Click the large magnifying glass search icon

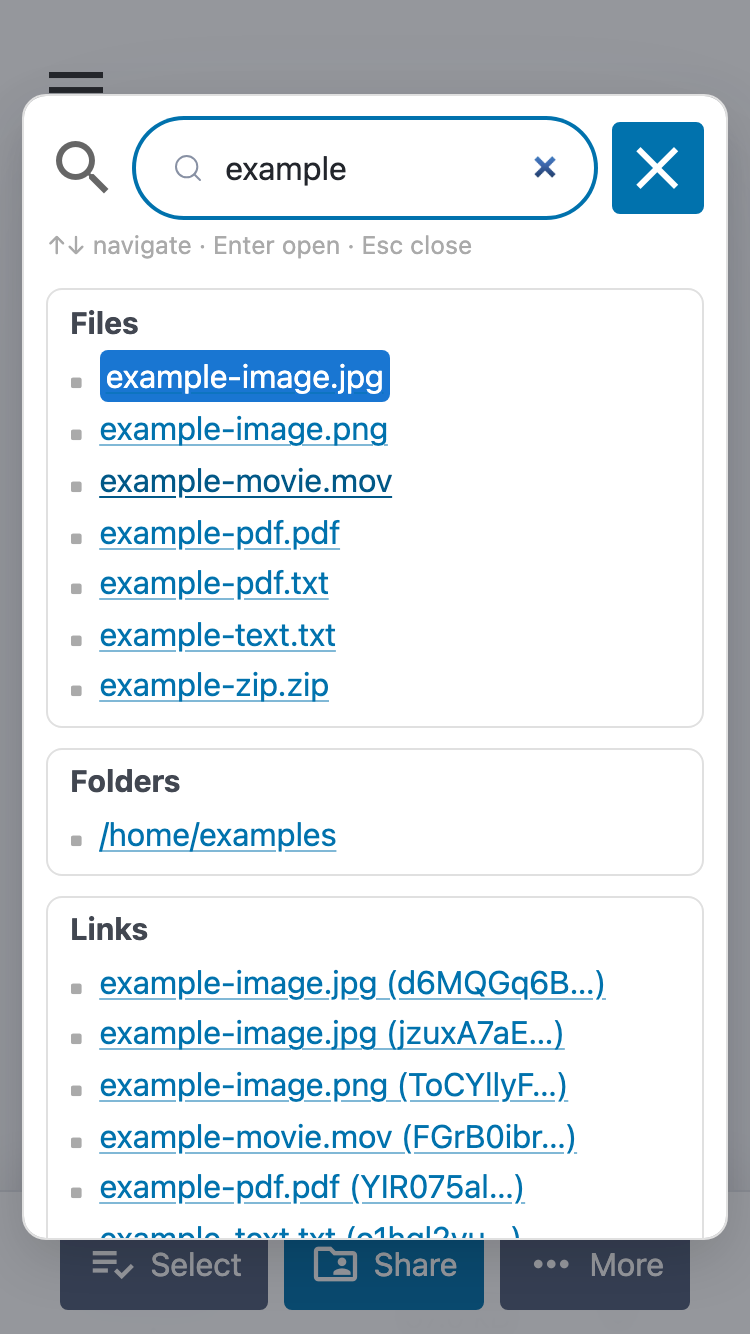pos(82,167)
